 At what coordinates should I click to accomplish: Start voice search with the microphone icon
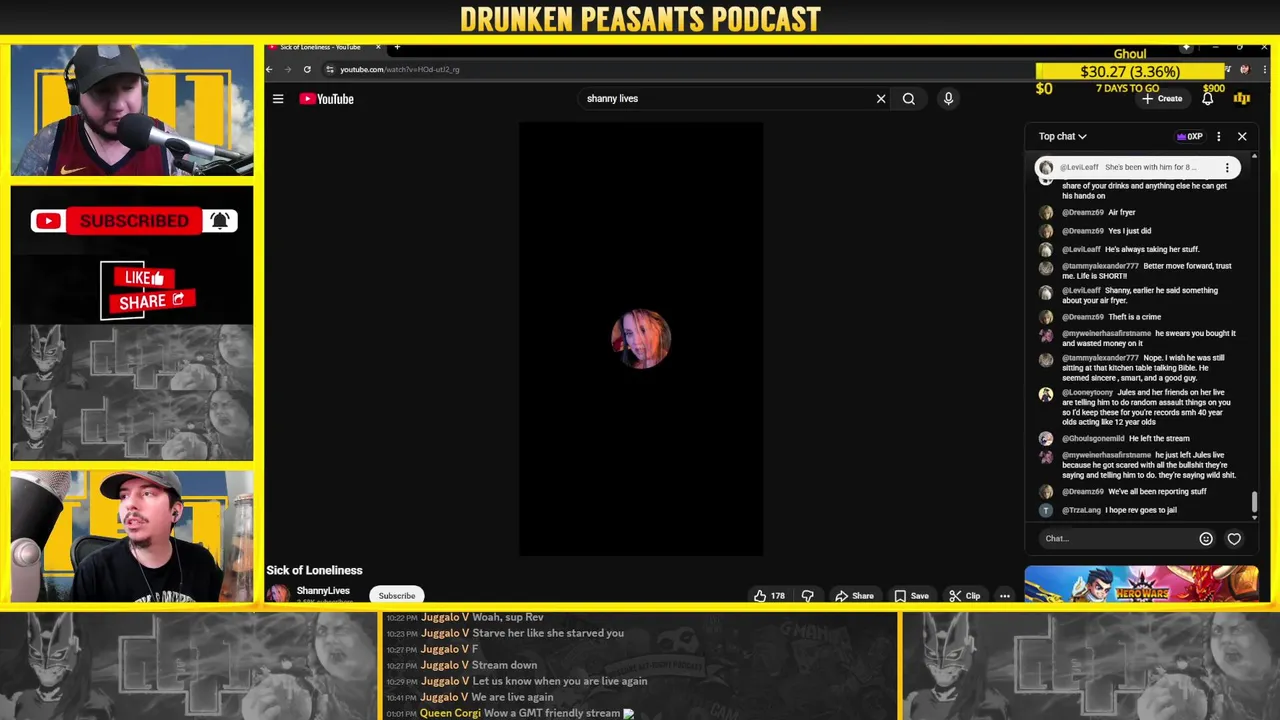[948, 99]
